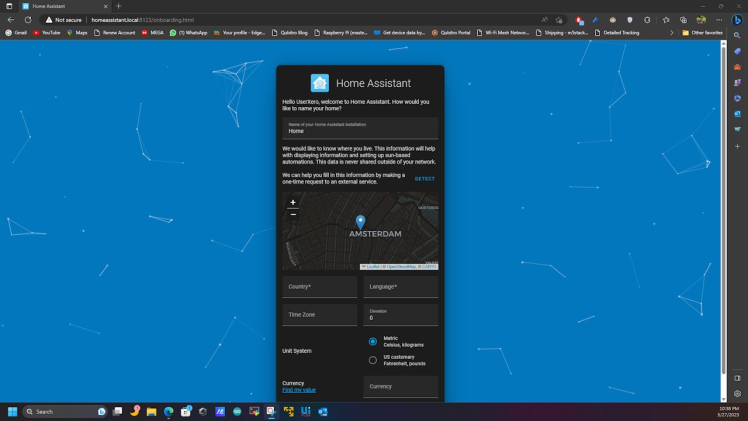Open the OpenStreetMap attribution link

point(401,267)
